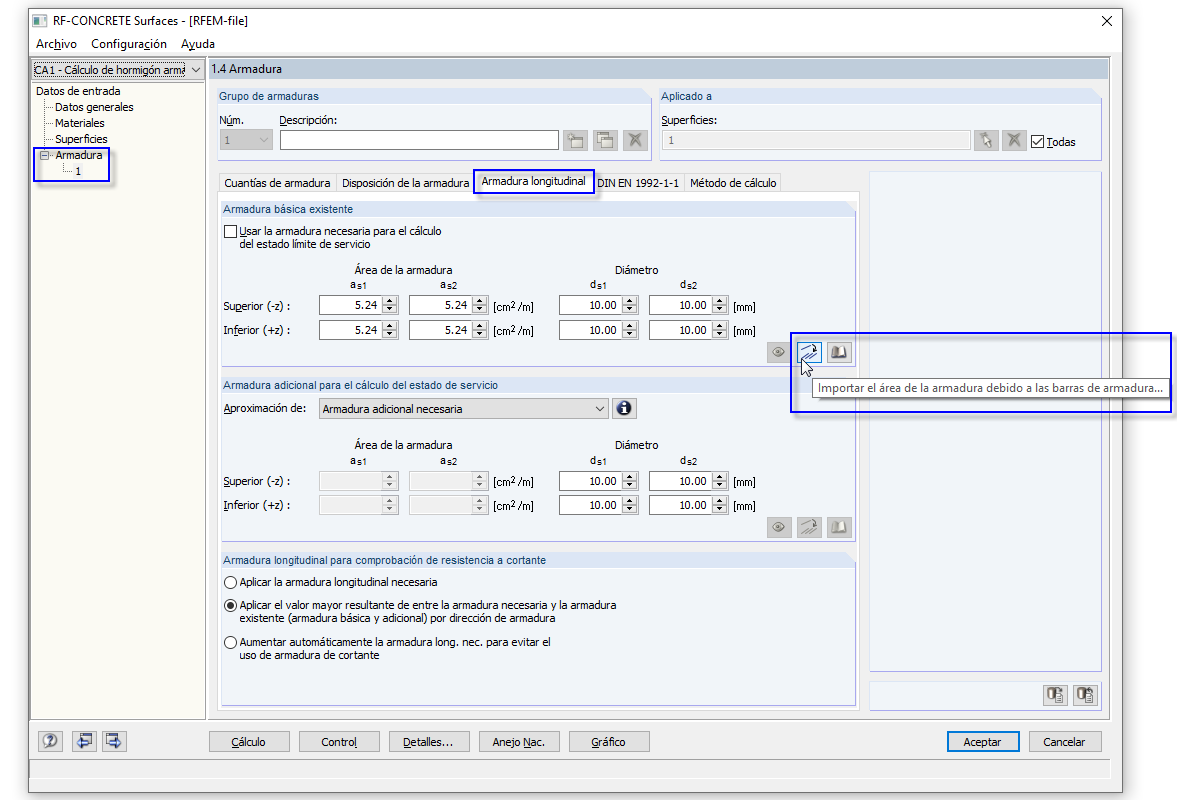Go to previous input window
This screenshot has width=1177, height=800.
[84, 741]
